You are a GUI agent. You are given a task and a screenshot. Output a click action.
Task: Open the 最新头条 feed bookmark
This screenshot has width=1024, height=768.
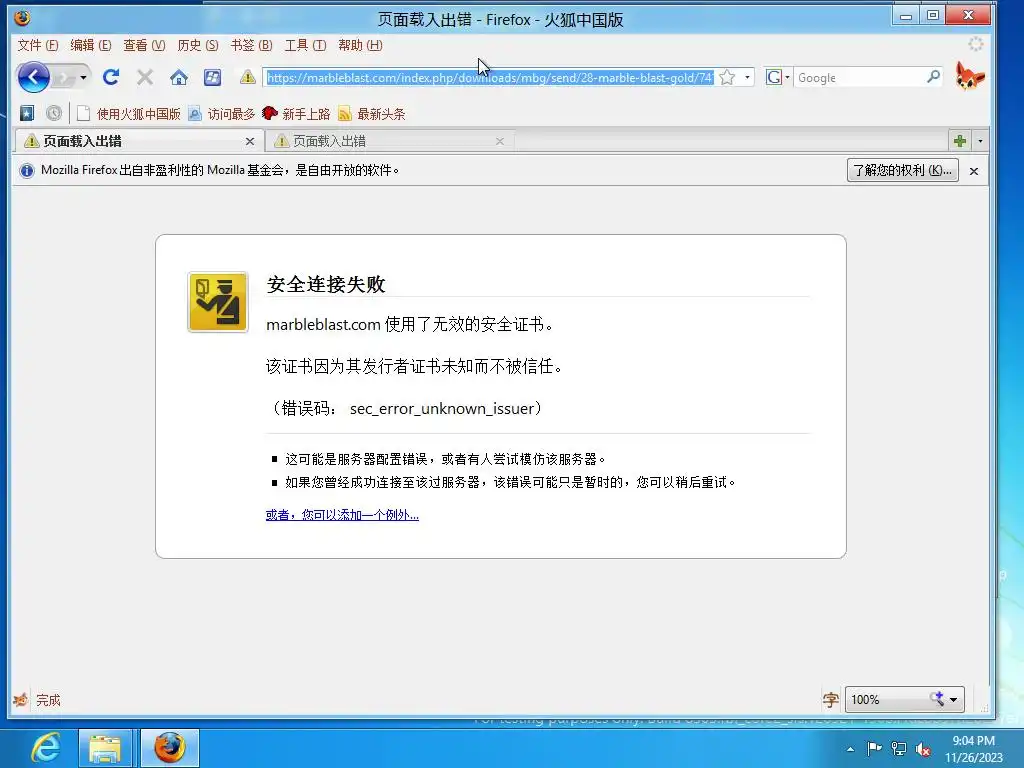371,114
